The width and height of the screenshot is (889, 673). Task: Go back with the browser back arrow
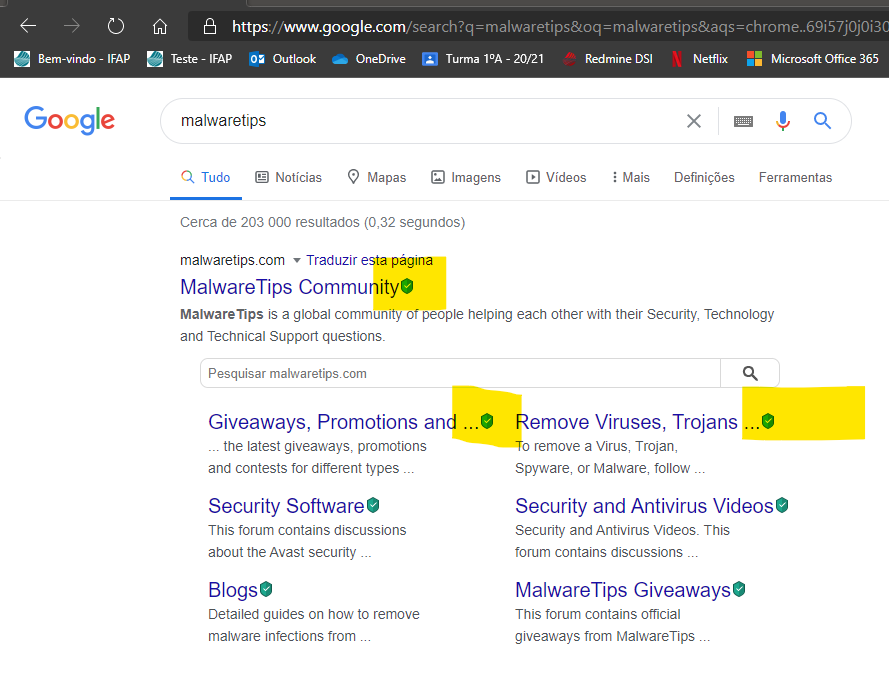pyautogui.click(x=28, y=26)
